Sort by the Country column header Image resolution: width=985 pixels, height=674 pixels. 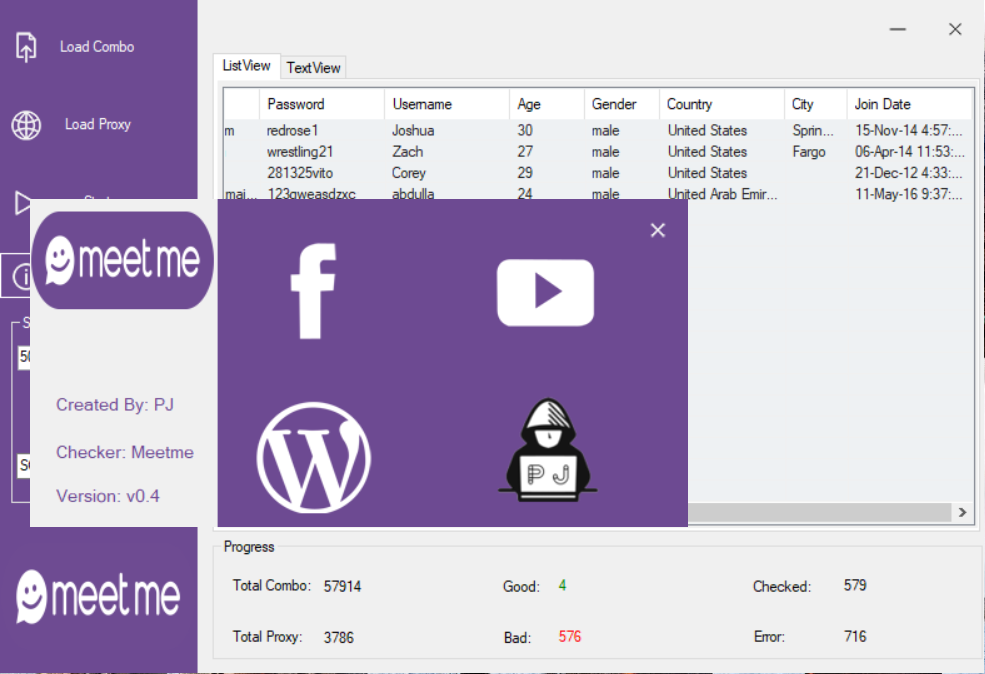click(722, 104)
